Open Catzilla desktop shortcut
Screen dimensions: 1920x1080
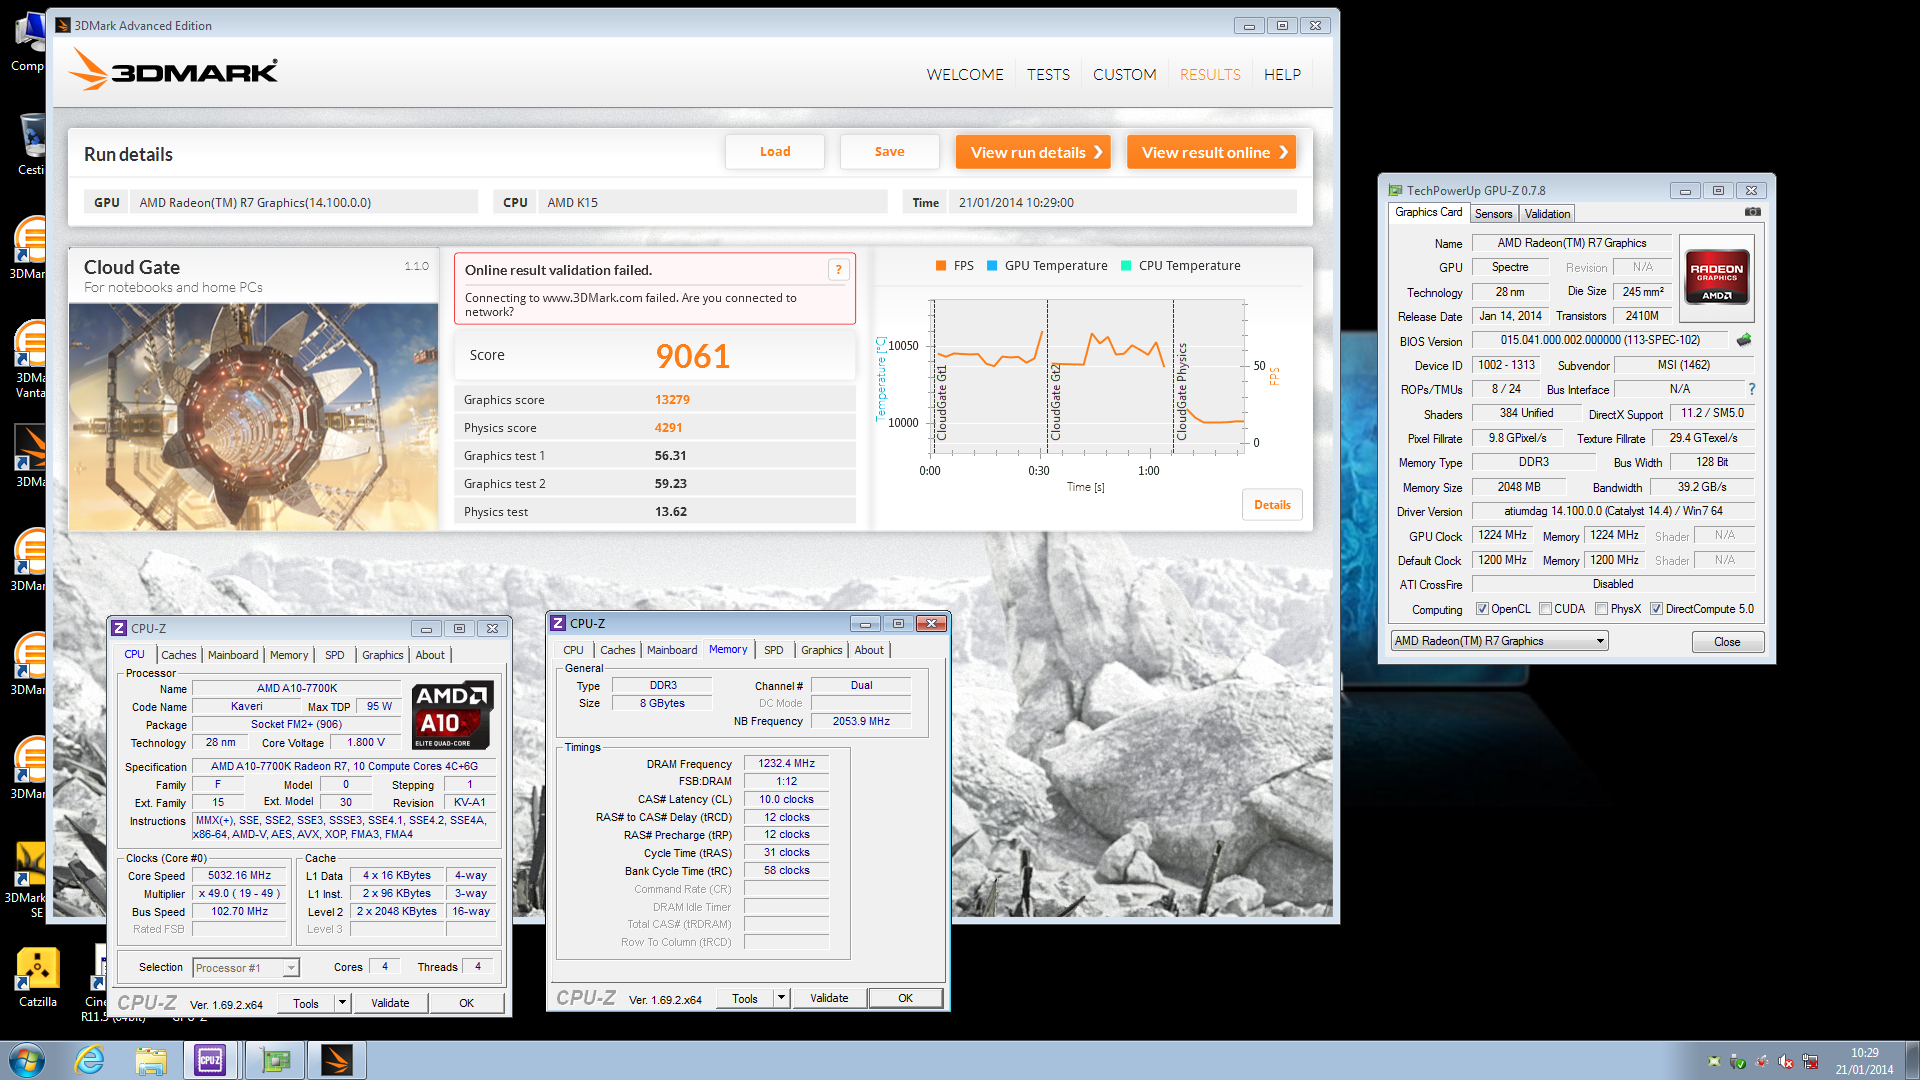pos(38,977)
